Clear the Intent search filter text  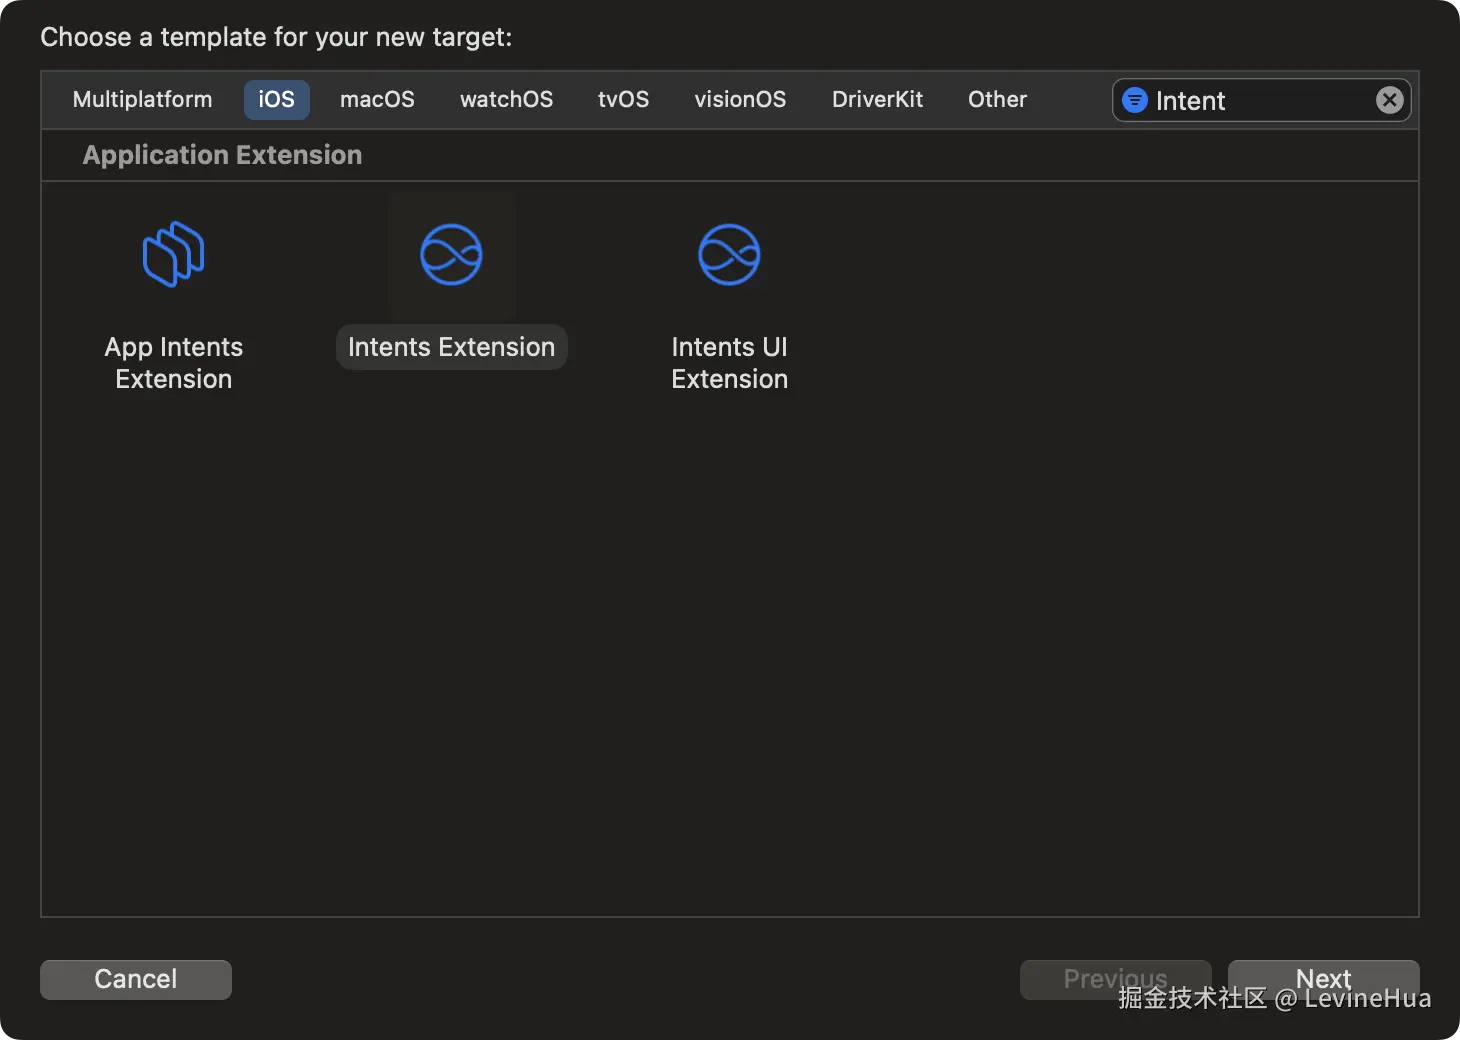click(1390, 100)
